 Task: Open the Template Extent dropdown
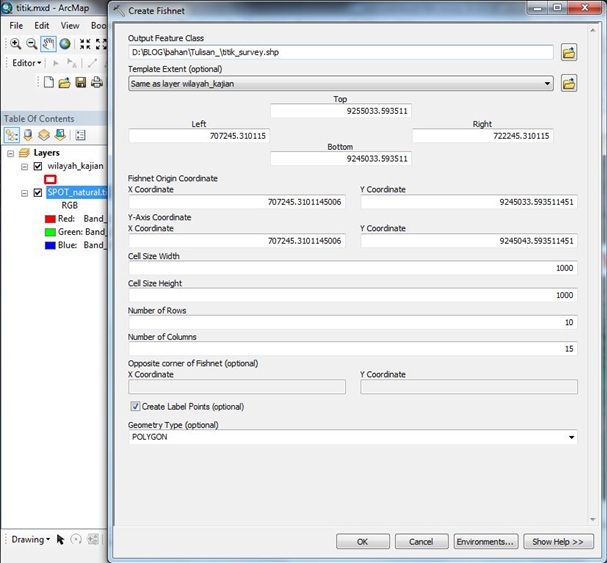[x=547, y=84]
